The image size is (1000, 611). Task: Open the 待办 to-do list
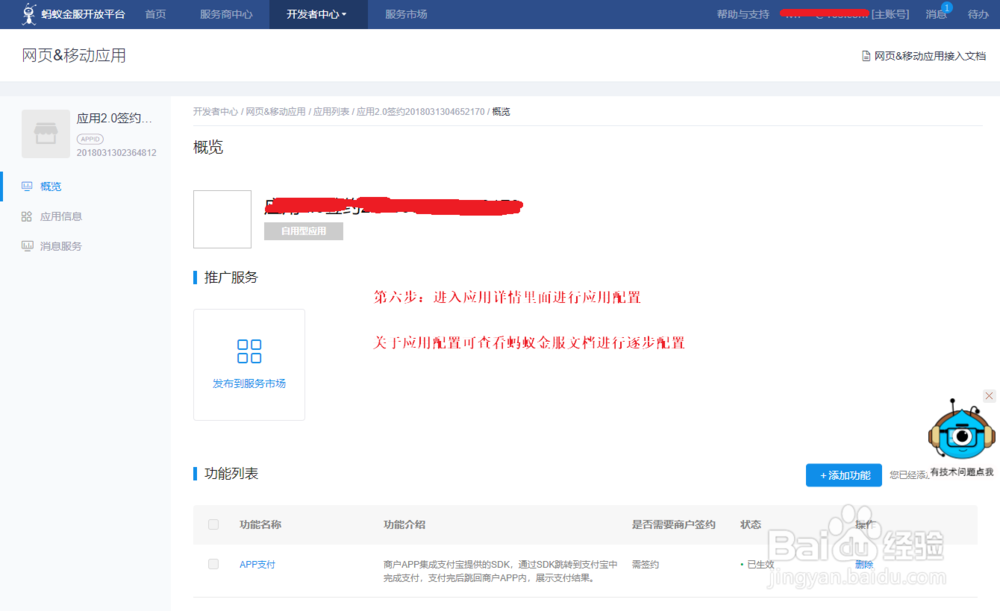pyautogui.click(x=978, y=14)
